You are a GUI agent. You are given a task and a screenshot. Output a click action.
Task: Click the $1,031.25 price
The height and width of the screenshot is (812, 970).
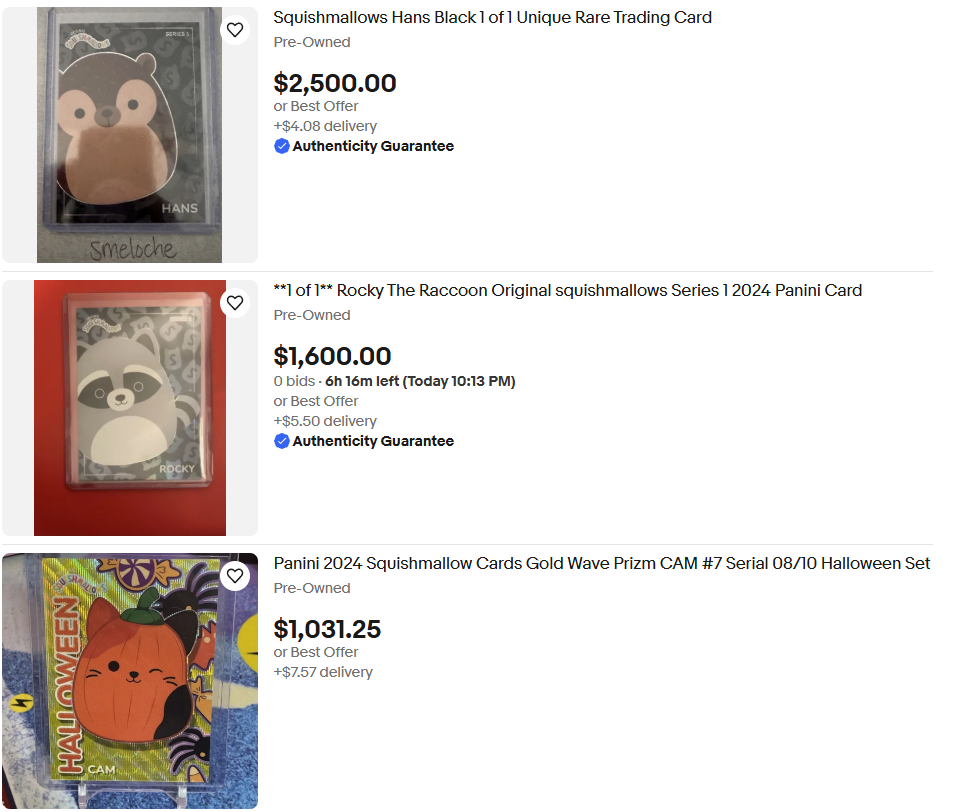tap(327, 630)
